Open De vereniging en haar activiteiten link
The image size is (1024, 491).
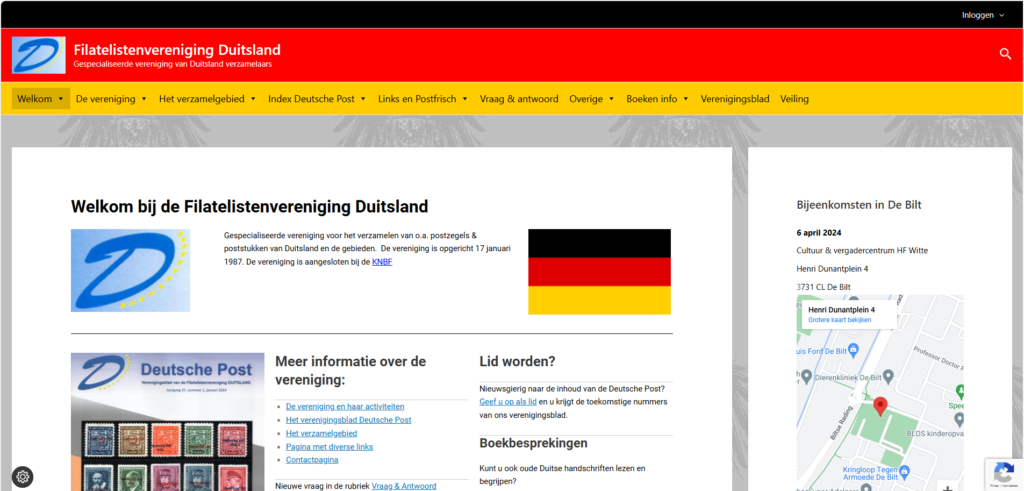[345, 406]
